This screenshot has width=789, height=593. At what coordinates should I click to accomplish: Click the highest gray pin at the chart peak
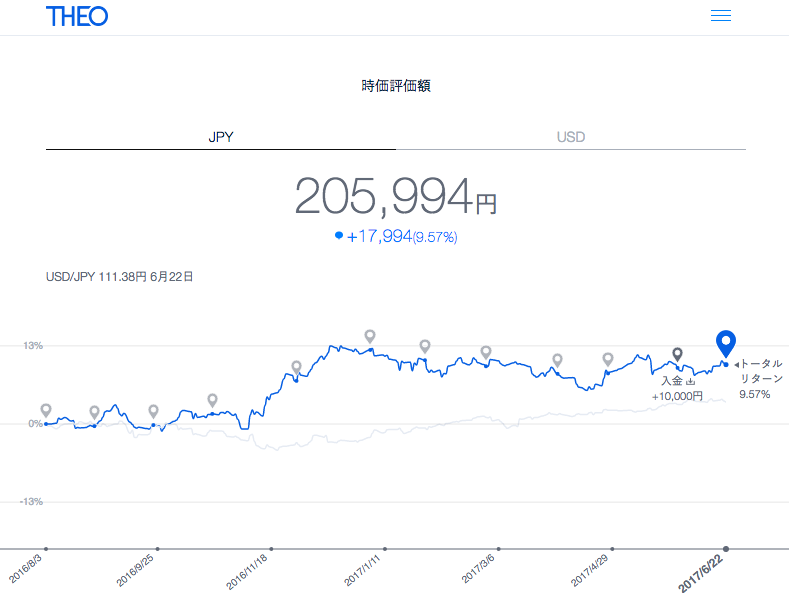point(370,336)
